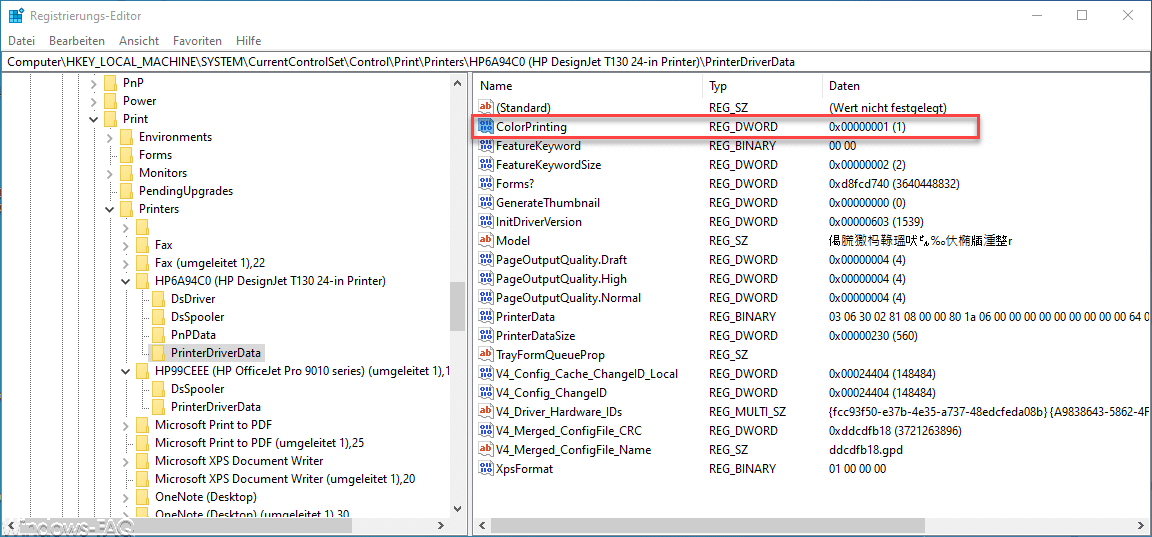Select the ColorPrinting DWORD value icon
This screenshot has height=537, width=1152.
(486, 126)
